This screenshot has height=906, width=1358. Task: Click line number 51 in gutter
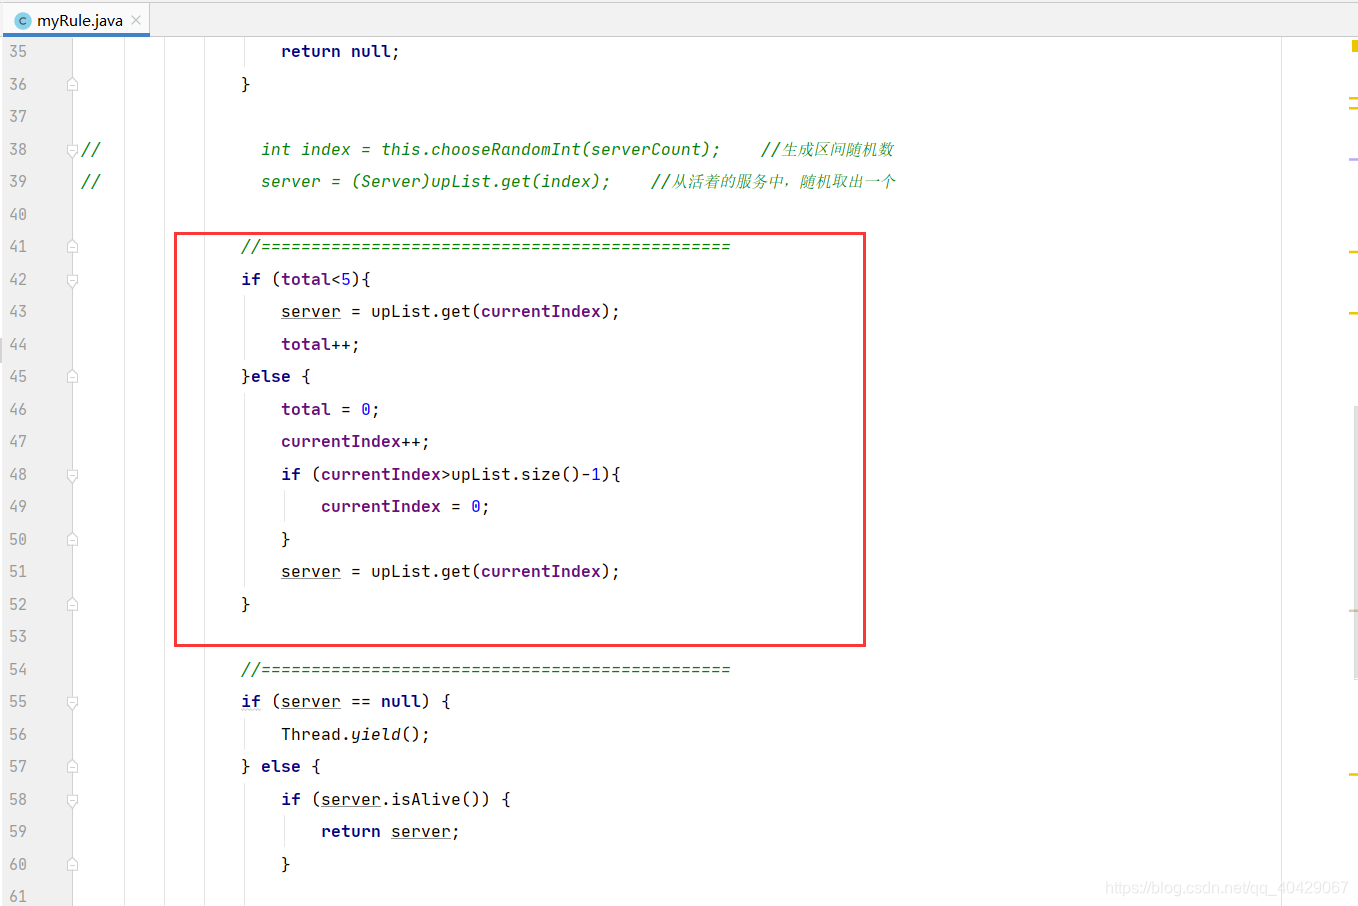coord(18,572)
